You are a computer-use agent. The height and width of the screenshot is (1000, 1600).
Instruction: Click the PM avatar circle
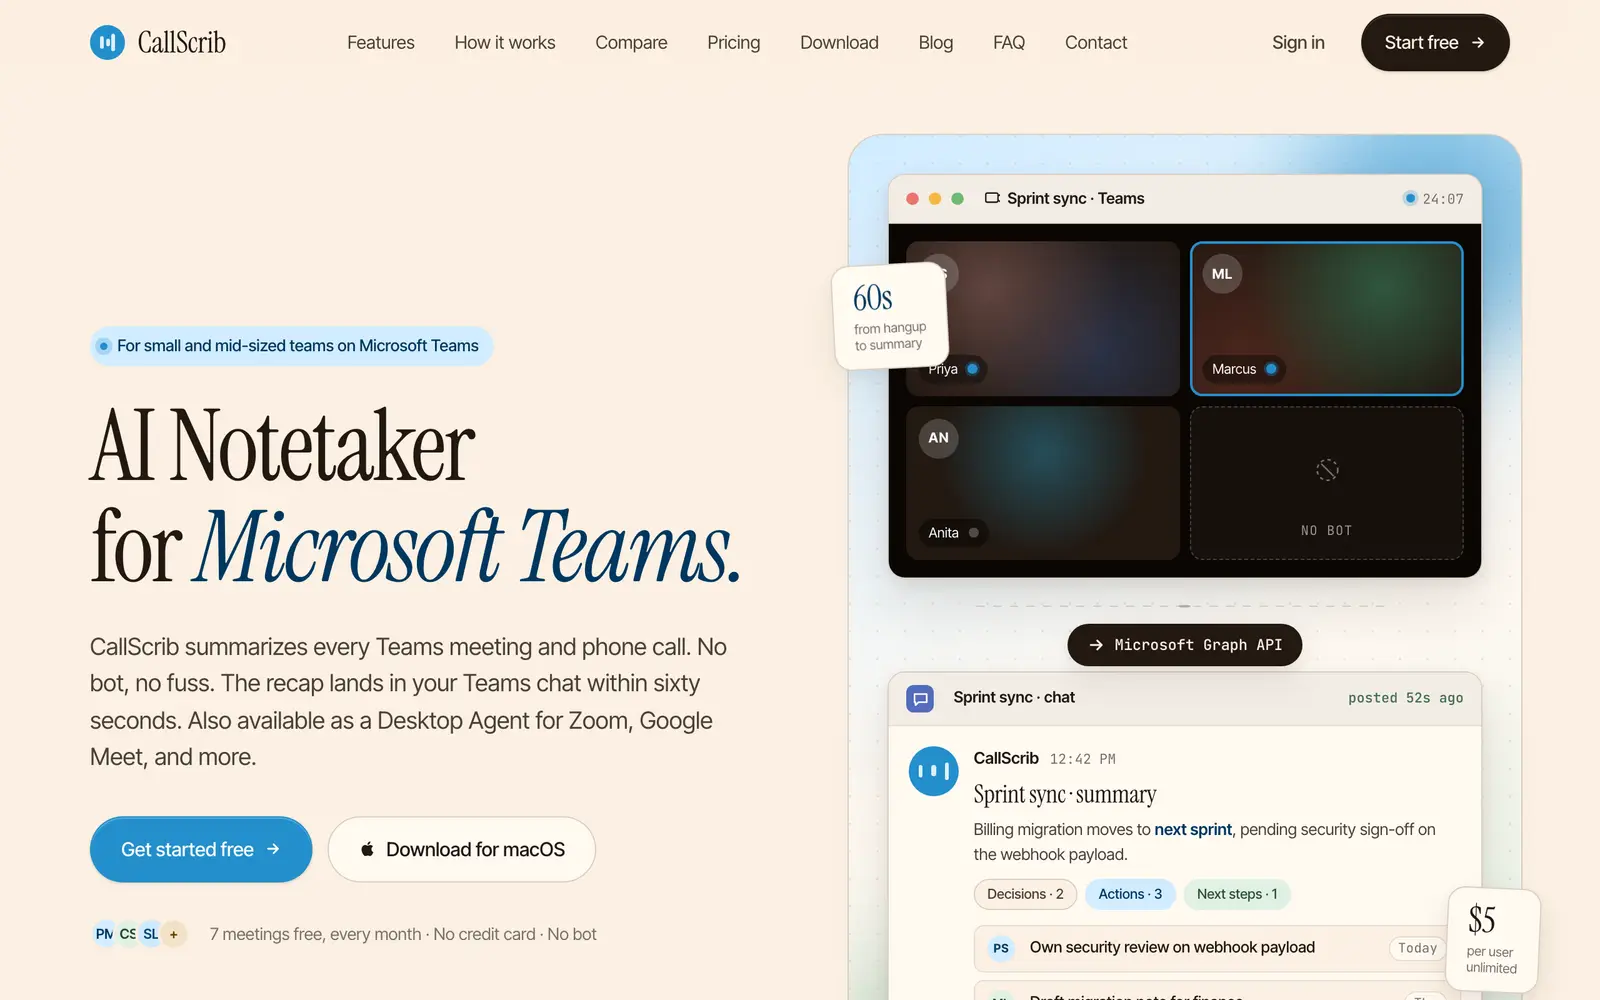click(104, 934)
